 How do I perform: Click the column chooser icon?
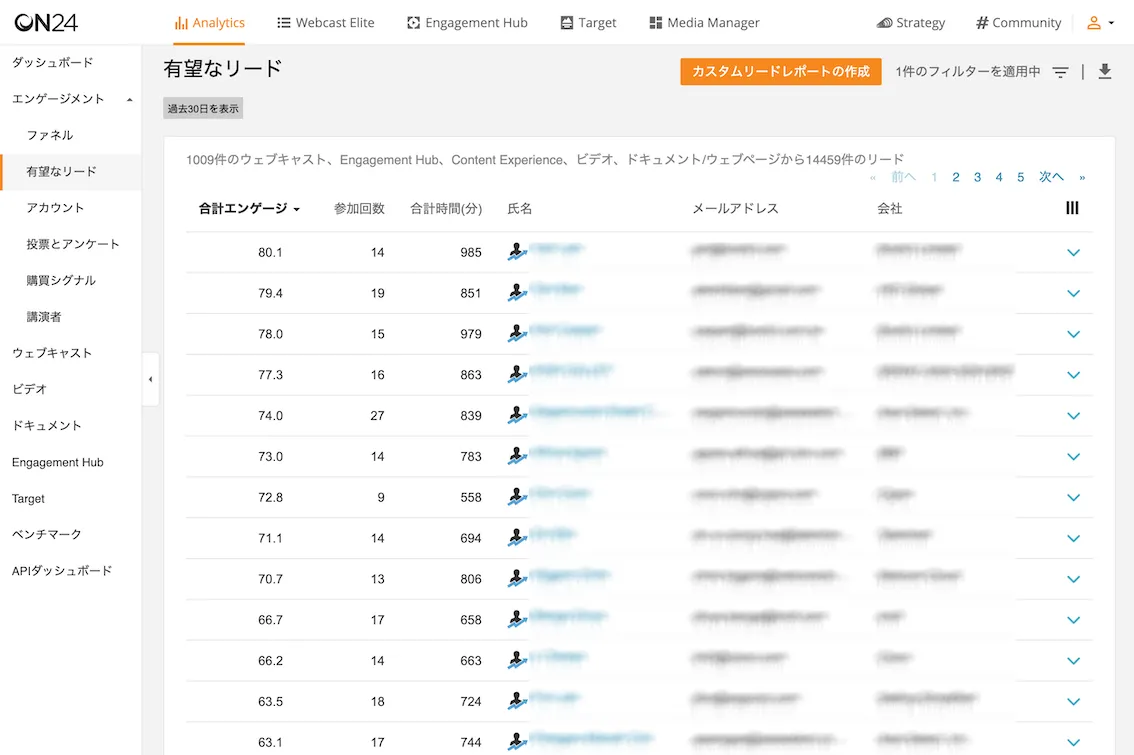point(1072,208)
